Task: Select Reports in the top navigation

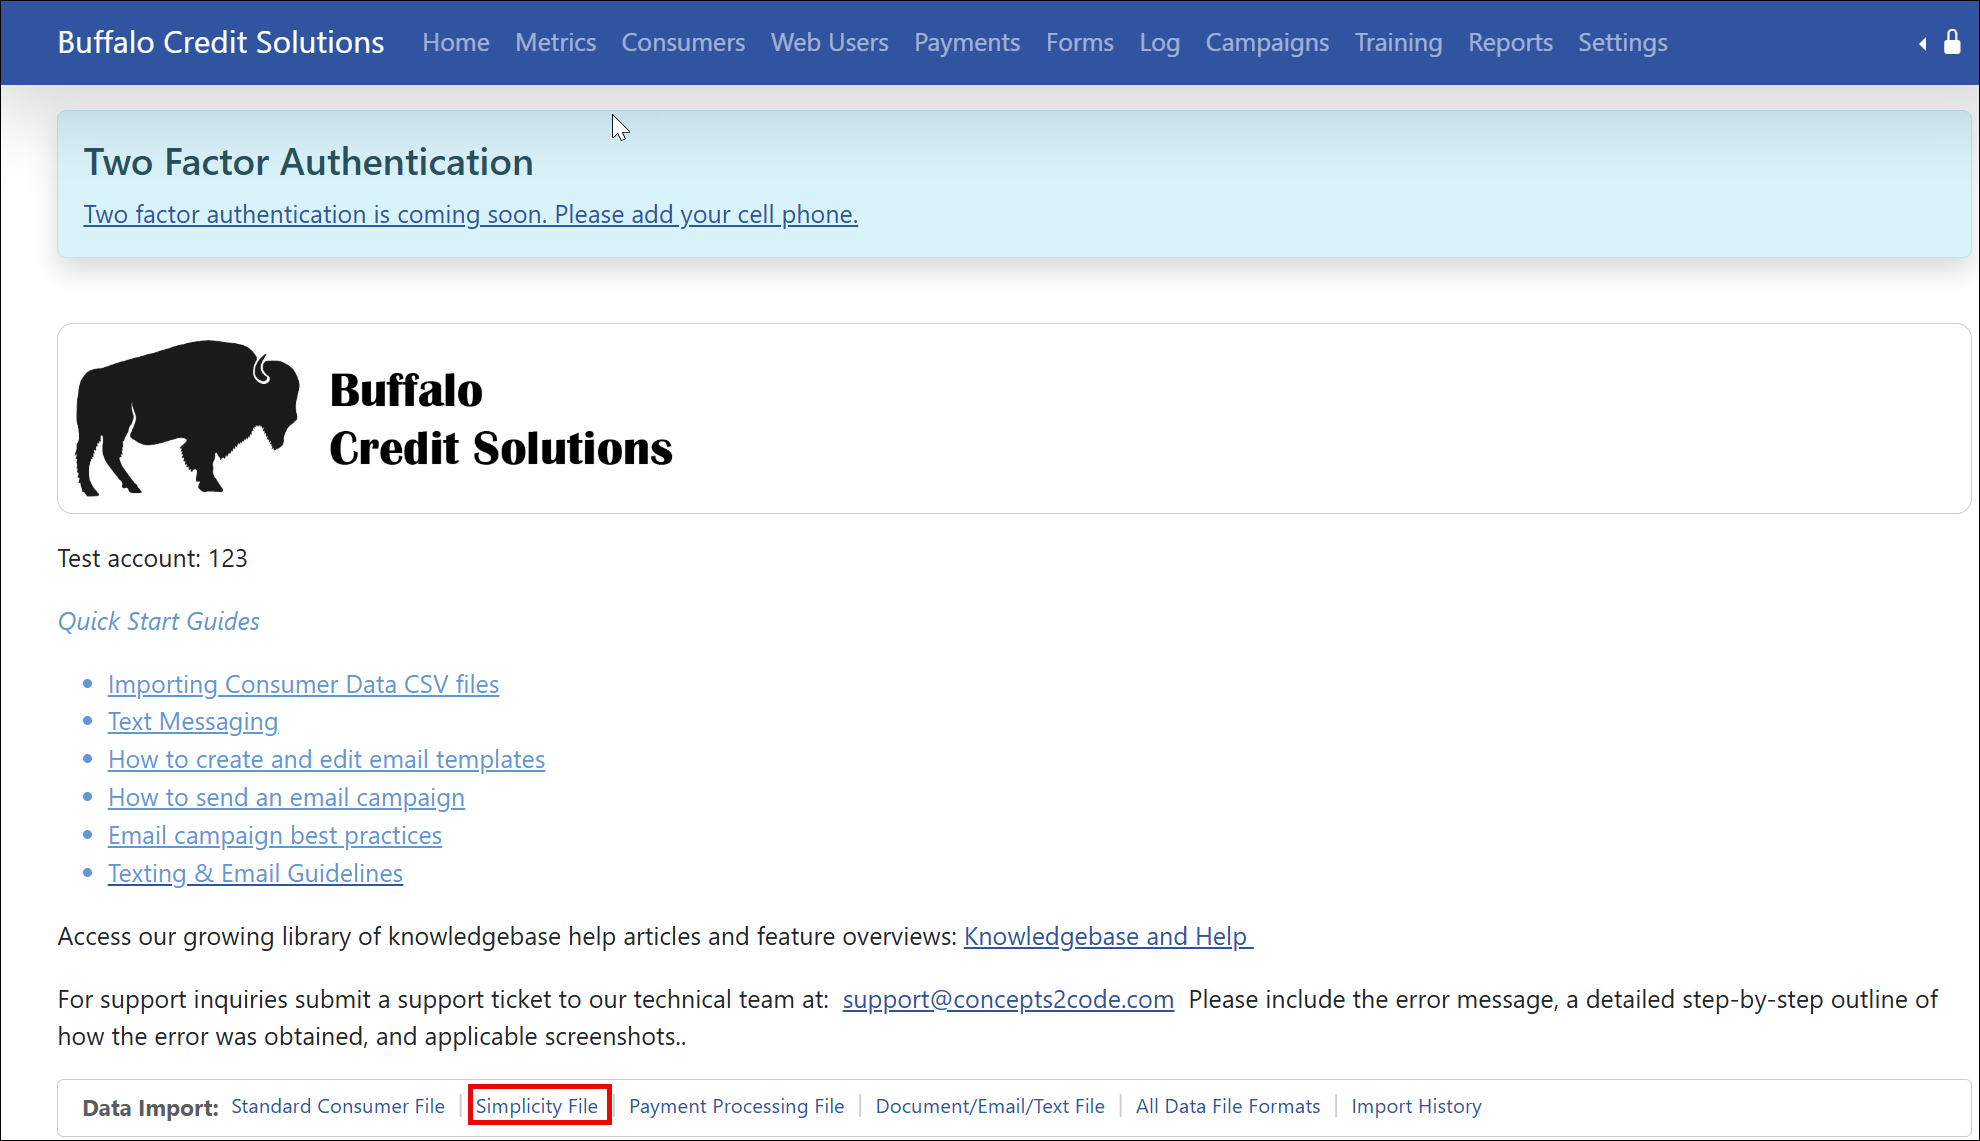Action: pos(1510,43)
